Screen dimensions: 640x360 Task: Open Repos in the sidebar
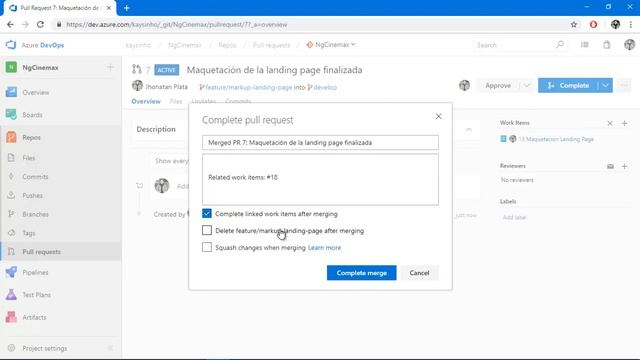pos(31,138)
